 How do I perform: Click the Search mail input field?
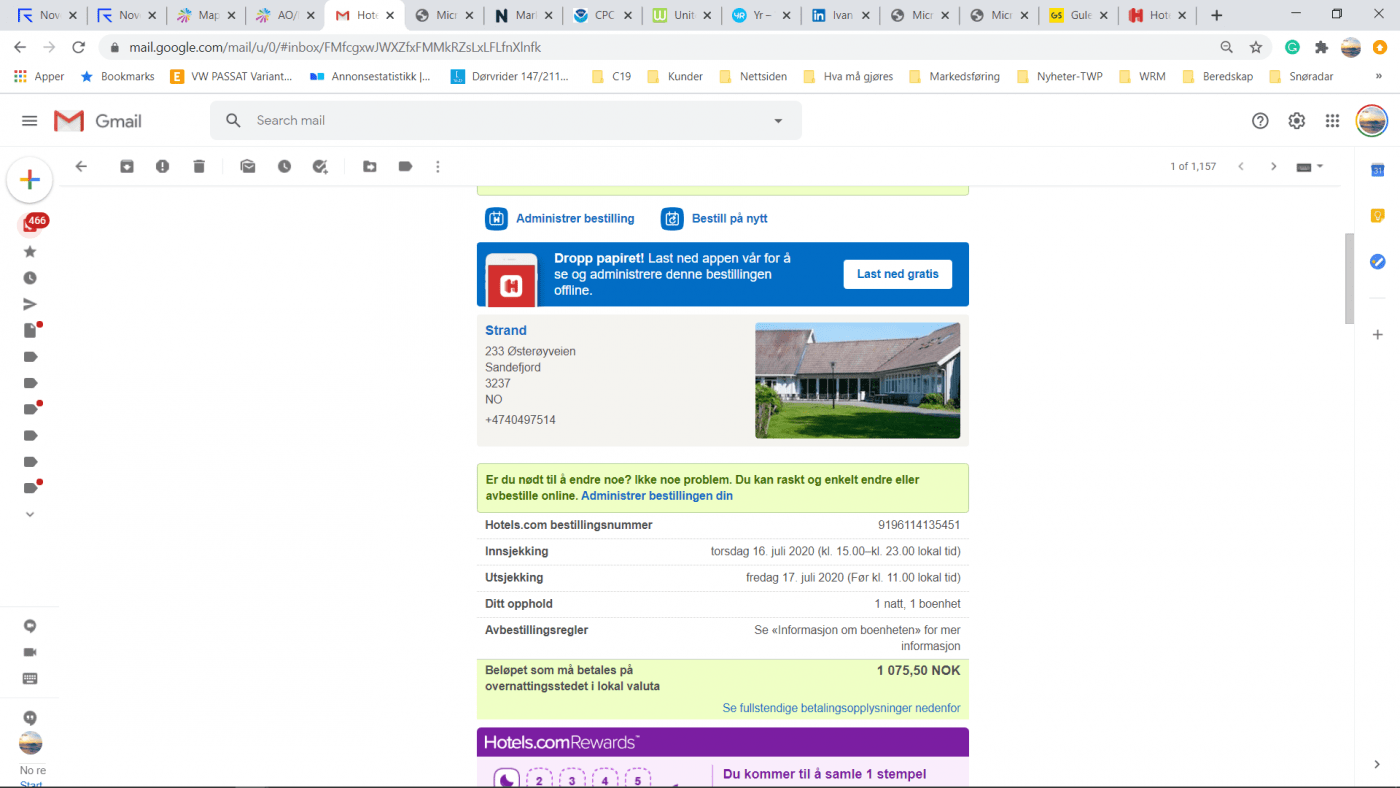pos(505,121)
